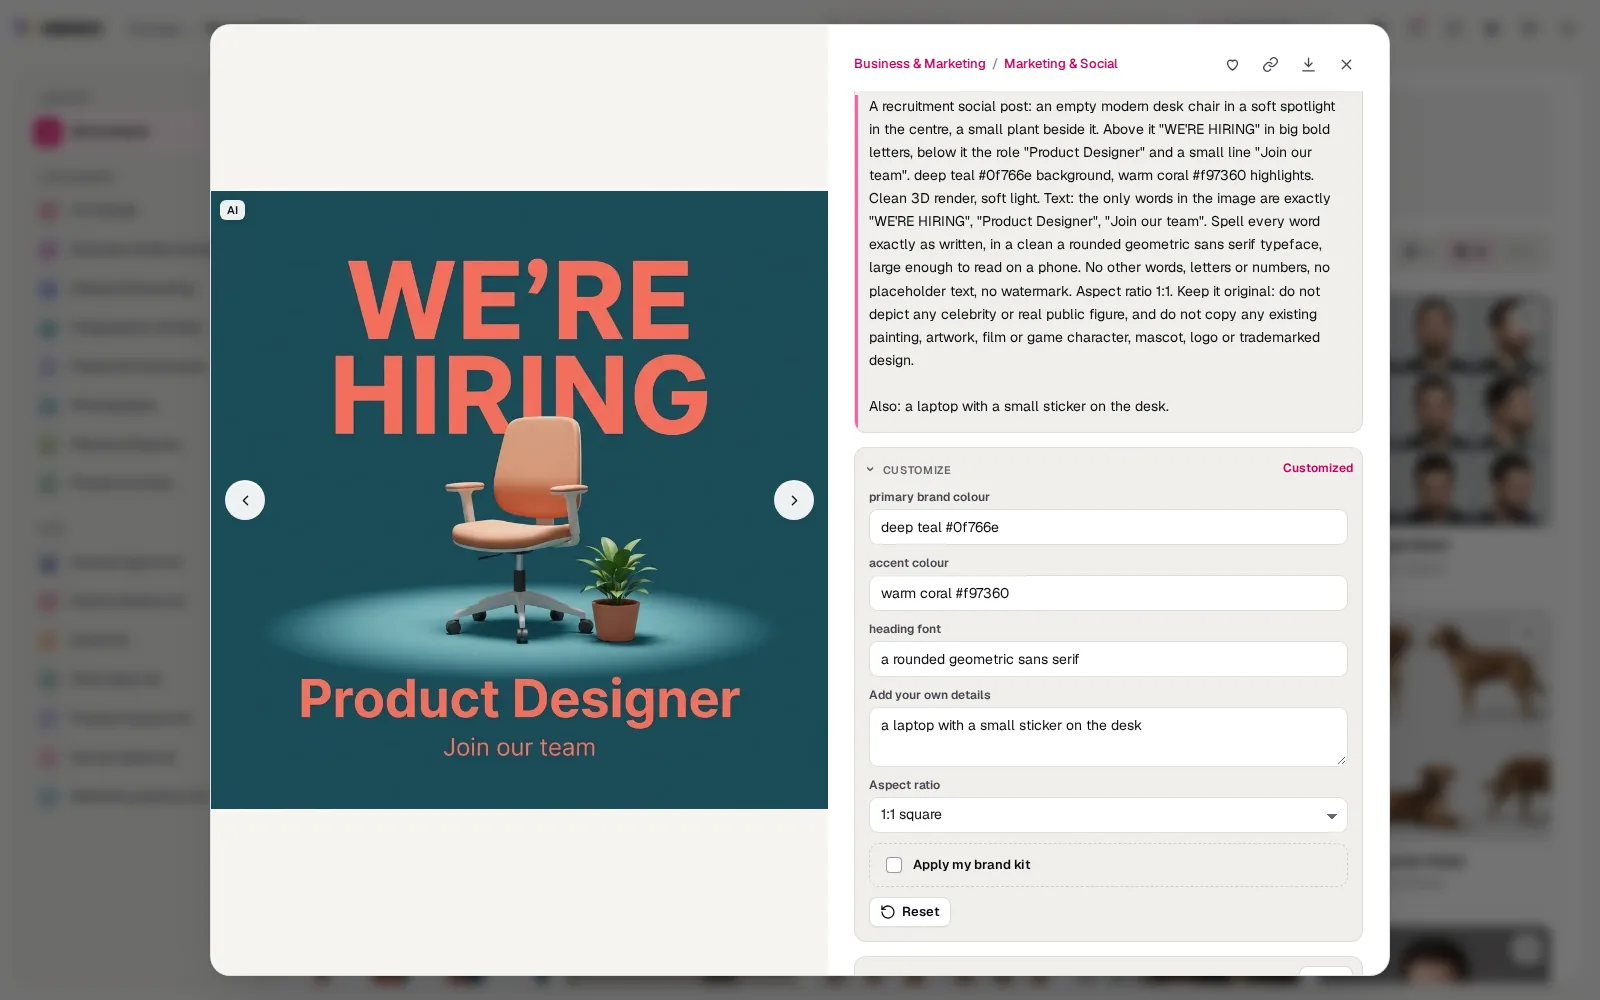Collapse the CUSTOMIZE section

tap(909, 470)
